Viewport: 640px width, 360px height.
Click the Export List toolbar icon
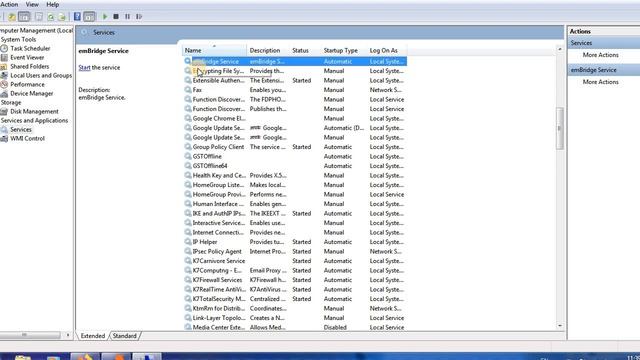tap(62, 17)
